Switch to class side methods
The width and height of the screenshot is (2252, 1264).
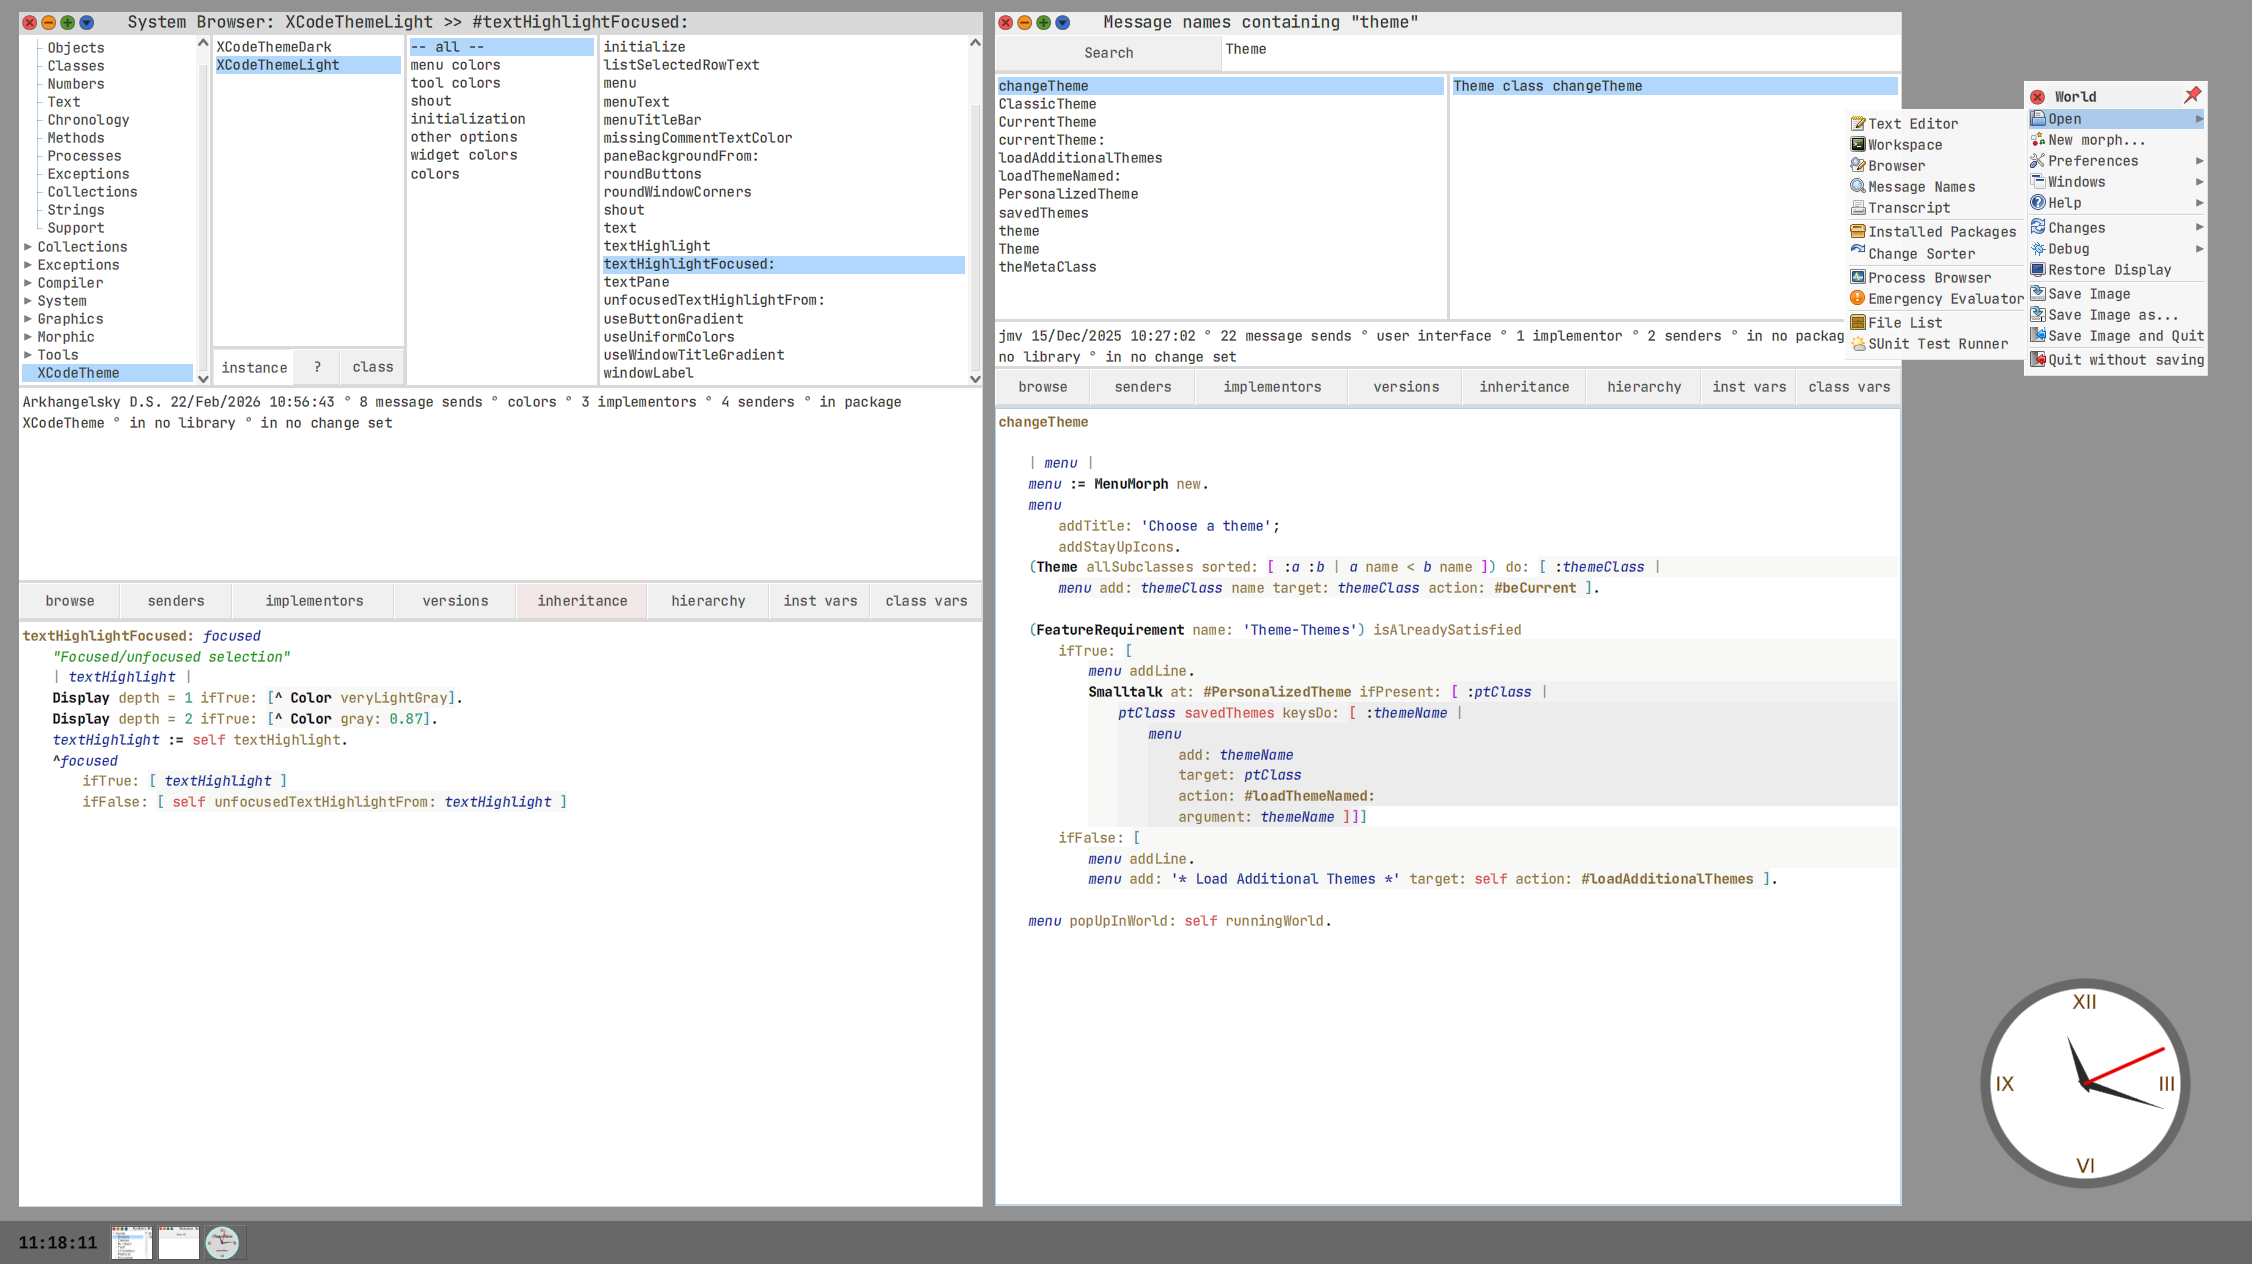coord(372,368)
